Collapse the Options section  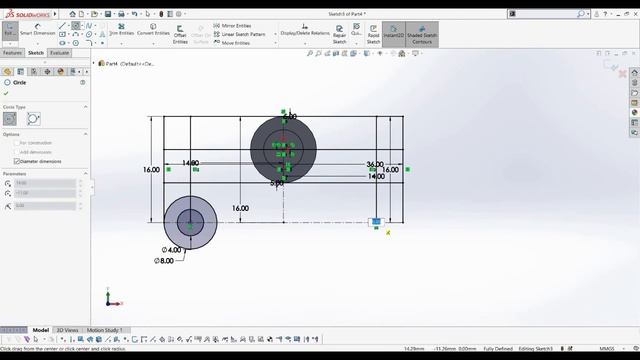(x=86, y=134)
